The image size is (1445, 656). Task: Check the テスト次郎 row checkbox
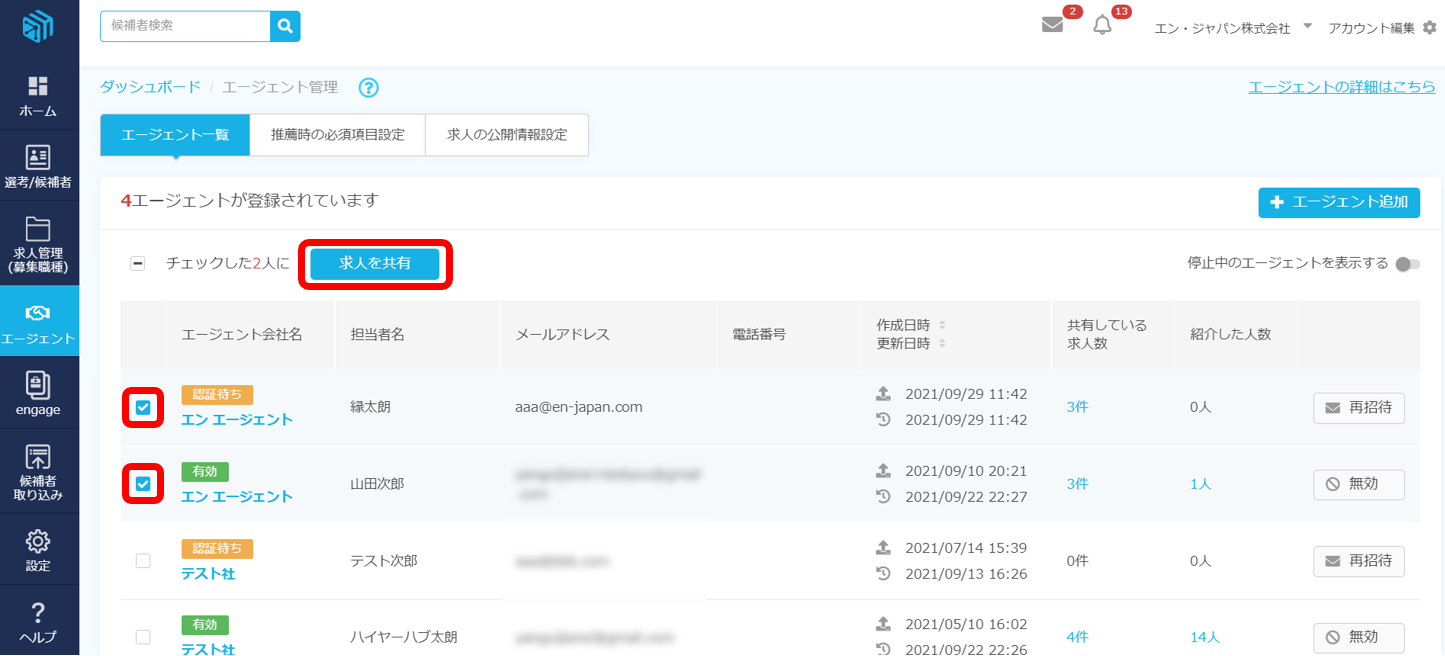(143, 561)
